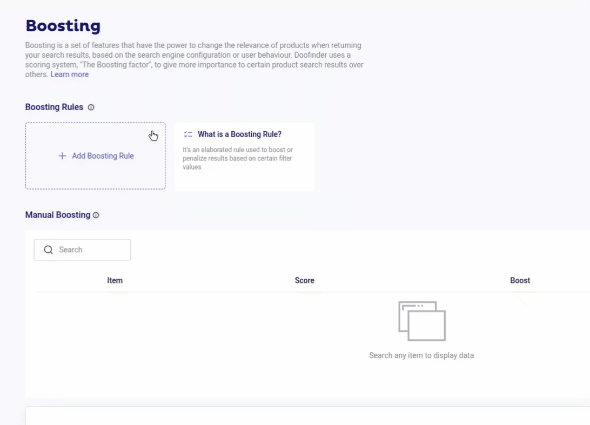Click the magnifier icon in Search box

(48, 250)
